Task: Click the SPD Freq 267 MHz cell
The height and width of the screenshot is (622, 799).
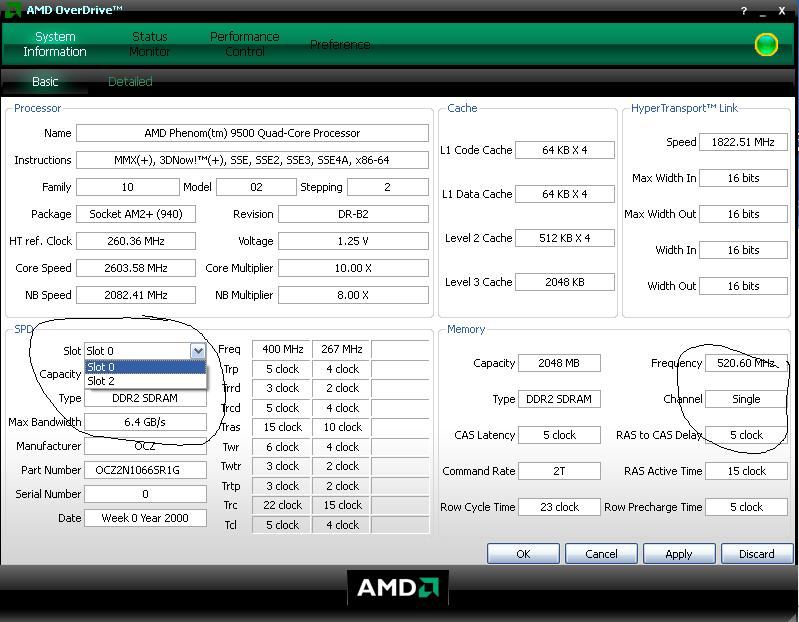Action: click(341, 349)
